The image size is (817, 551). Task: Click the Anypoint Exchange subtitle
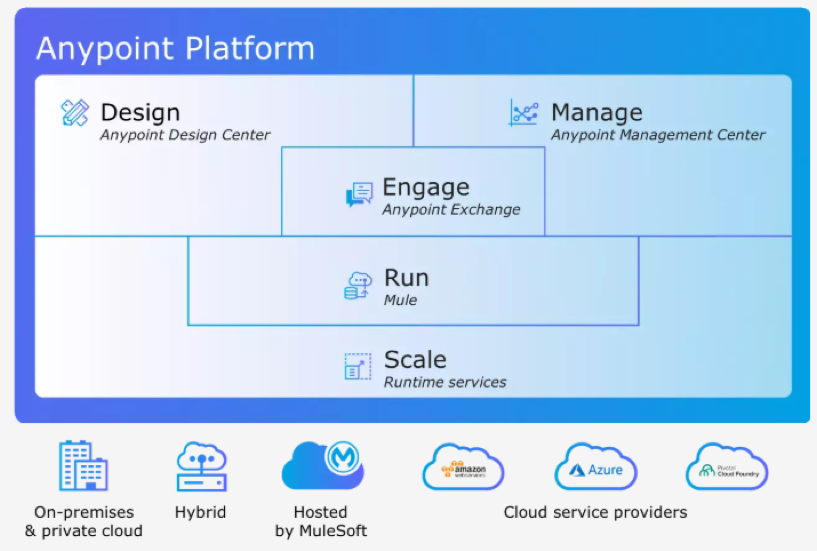click(x=451, y=210)
